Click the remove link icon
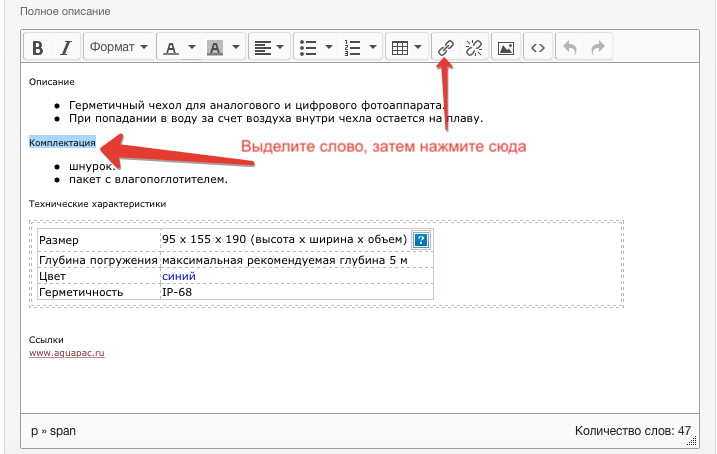This screenshot has width=717, height=454. pos(474,47)
